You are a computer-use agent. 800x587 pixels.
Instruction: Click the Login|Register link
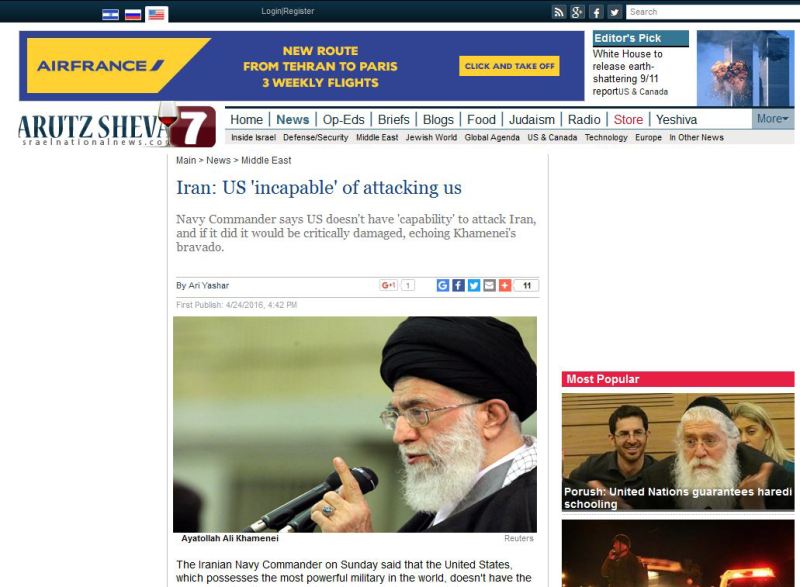click(288, 11)
